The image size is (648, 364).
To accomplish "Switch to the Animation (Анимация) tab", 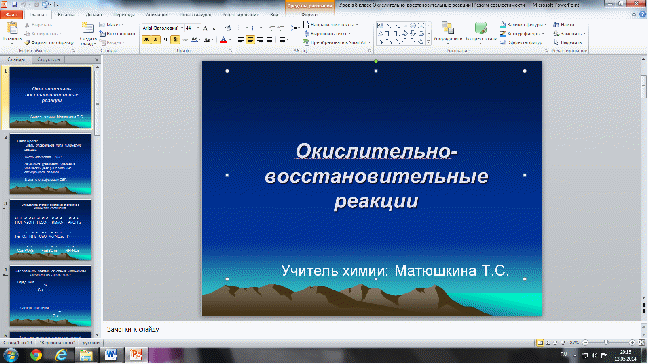I will coord(157,14).
